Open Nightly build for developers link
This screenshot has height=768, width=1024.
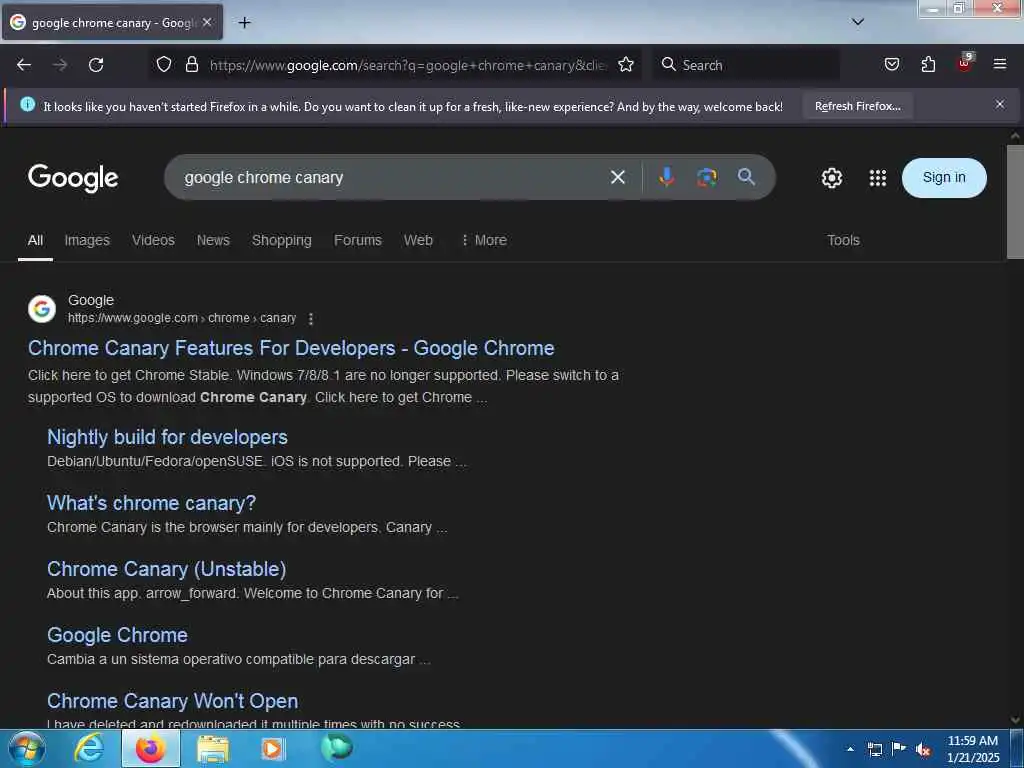[x=167, y=437]
